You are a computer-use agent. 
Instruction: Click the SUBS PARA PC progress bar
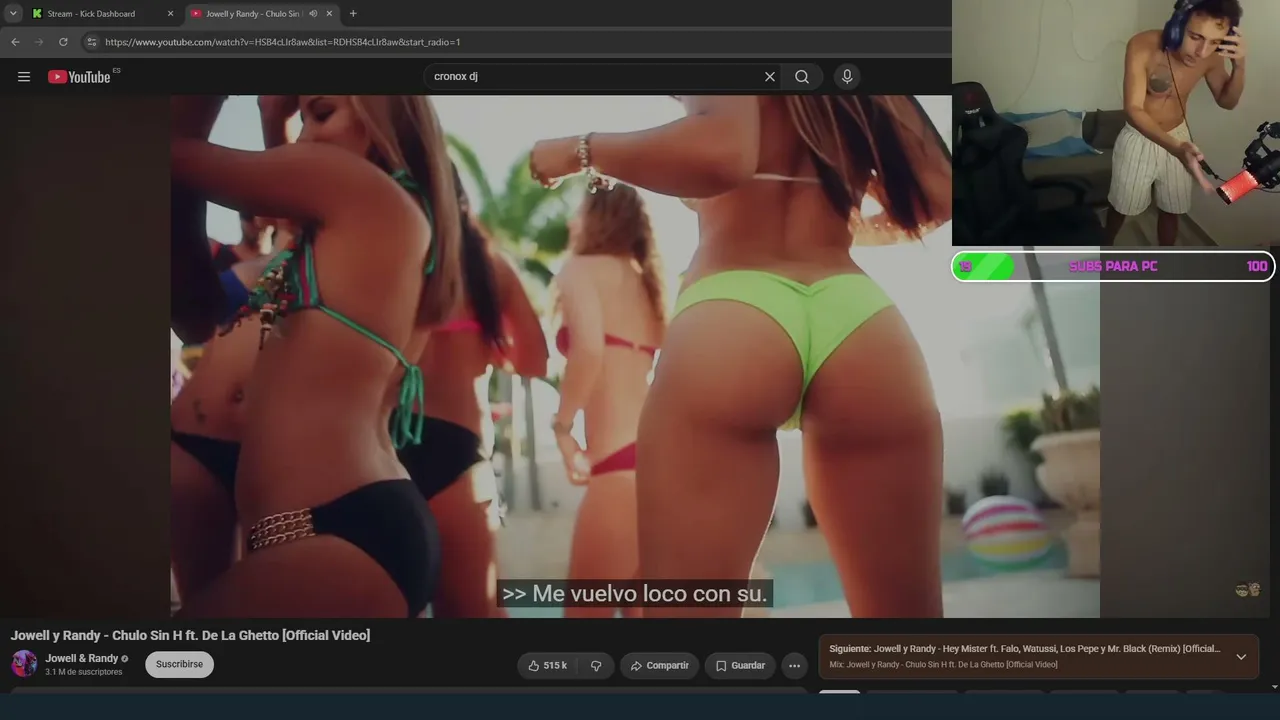pyautogui.click(x=1112, y=266)
